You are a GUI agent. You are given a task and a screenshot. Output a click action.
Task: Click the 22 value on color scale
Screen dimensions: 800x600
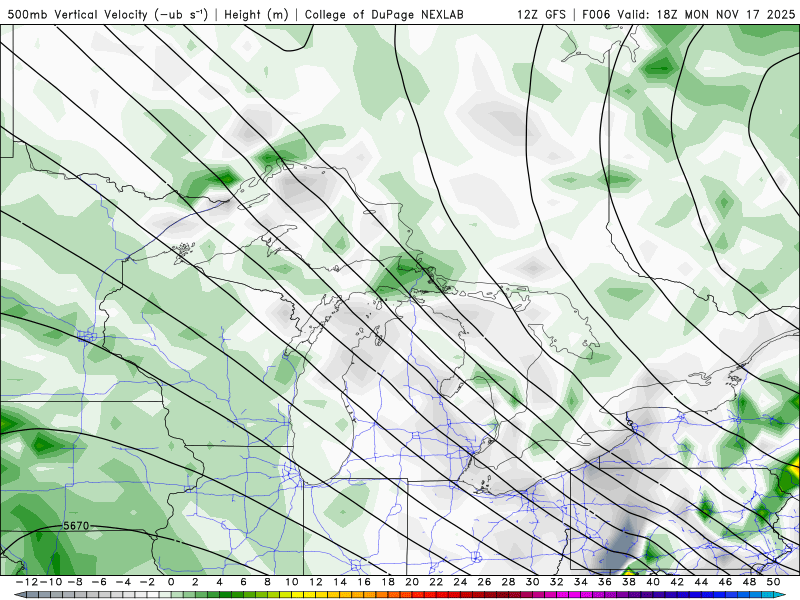[x=436, y=582]
